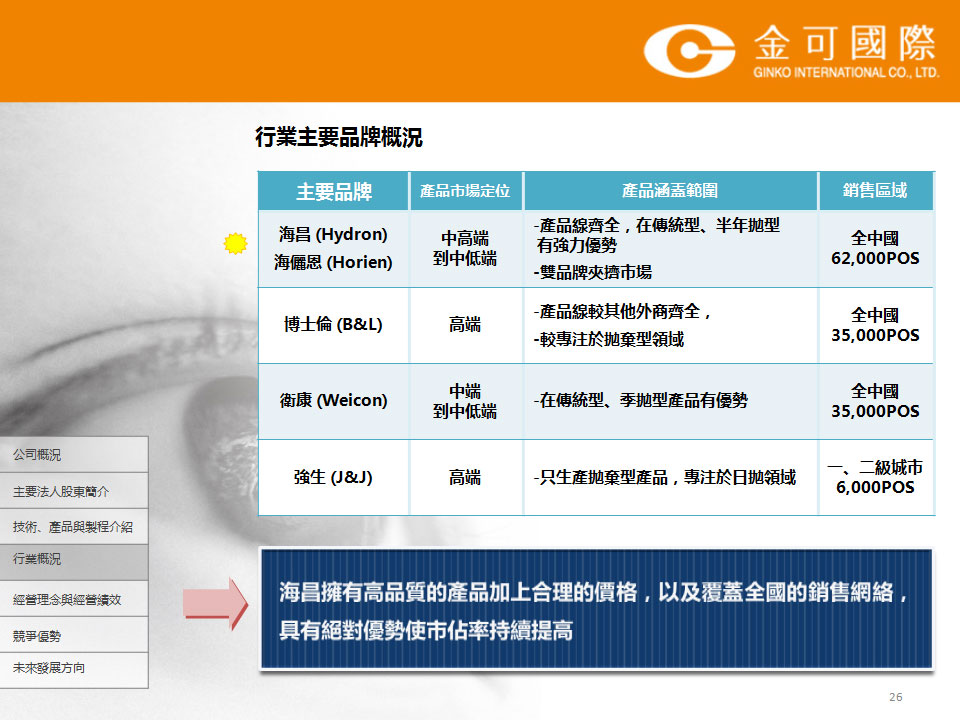Click B&L row 高端 positioning cell
The width and height of the screenshot is (960, 720).
(465, 325)
